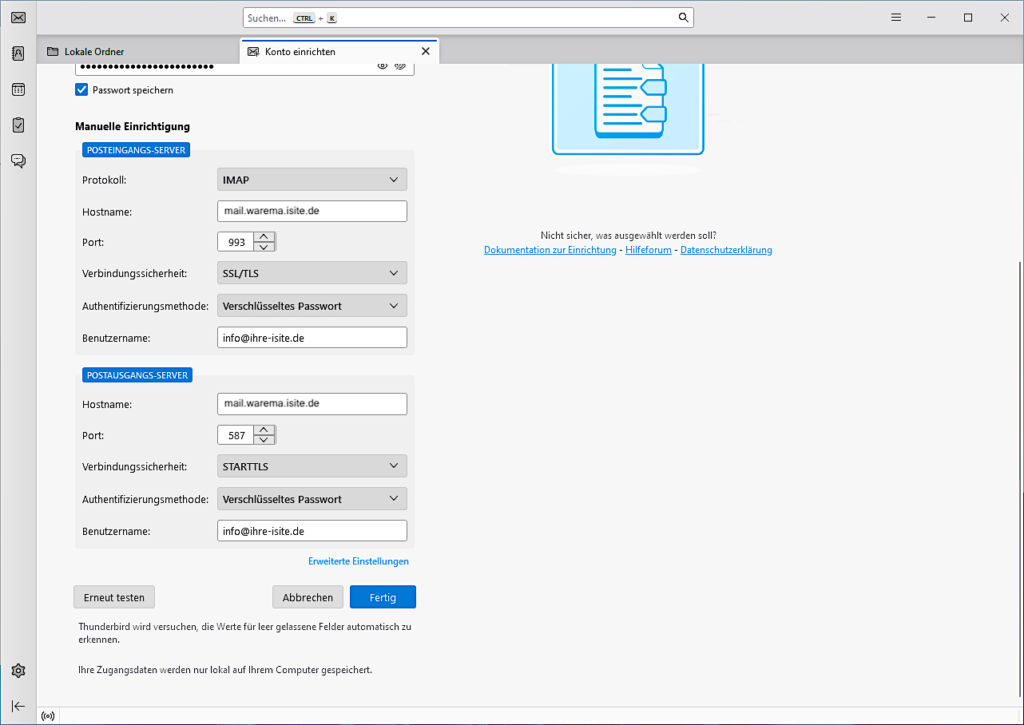
Task: Uncheck Passwort speichern checkbox
Action: pos(82,90)
